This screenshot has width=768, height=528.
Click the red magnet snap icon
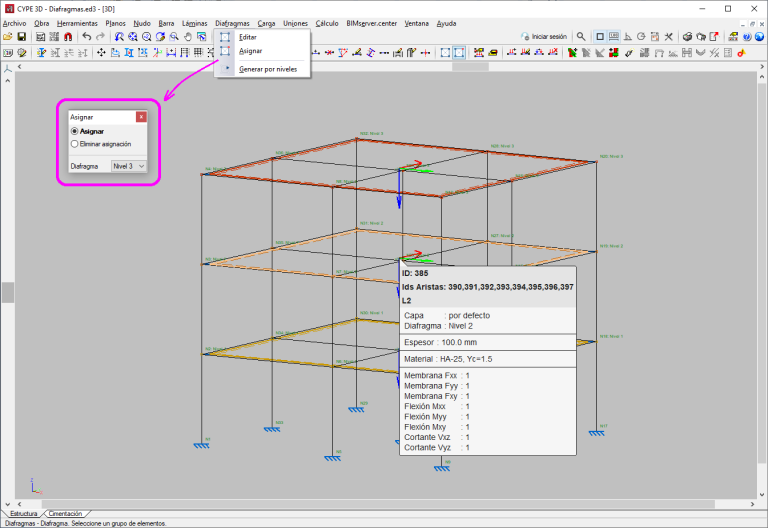(x=67, y=36)
